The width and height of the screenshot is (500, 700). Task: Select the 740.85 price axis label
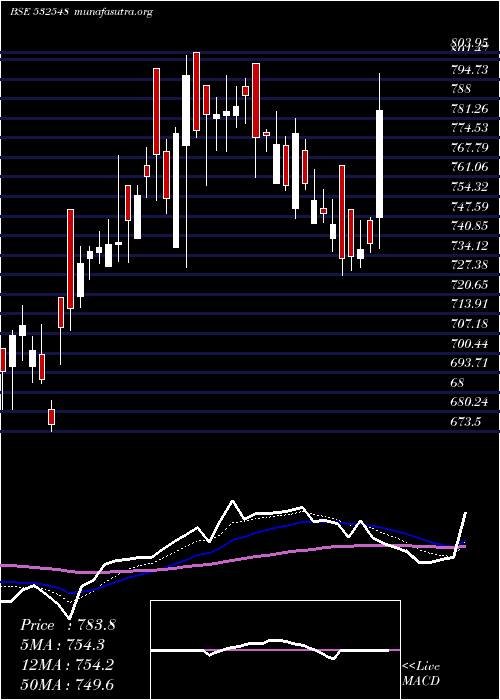pos(470,226)
